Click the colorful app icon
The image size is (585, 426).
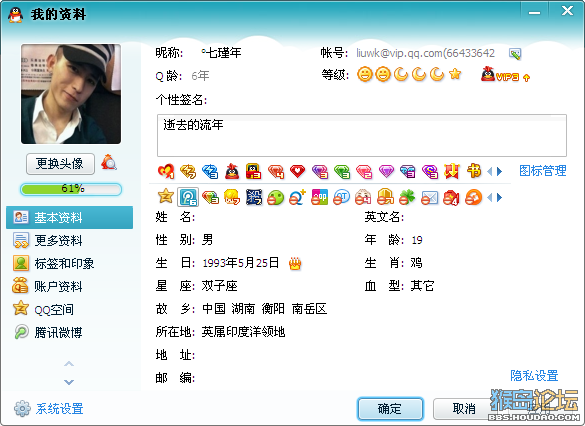(319, 197)
